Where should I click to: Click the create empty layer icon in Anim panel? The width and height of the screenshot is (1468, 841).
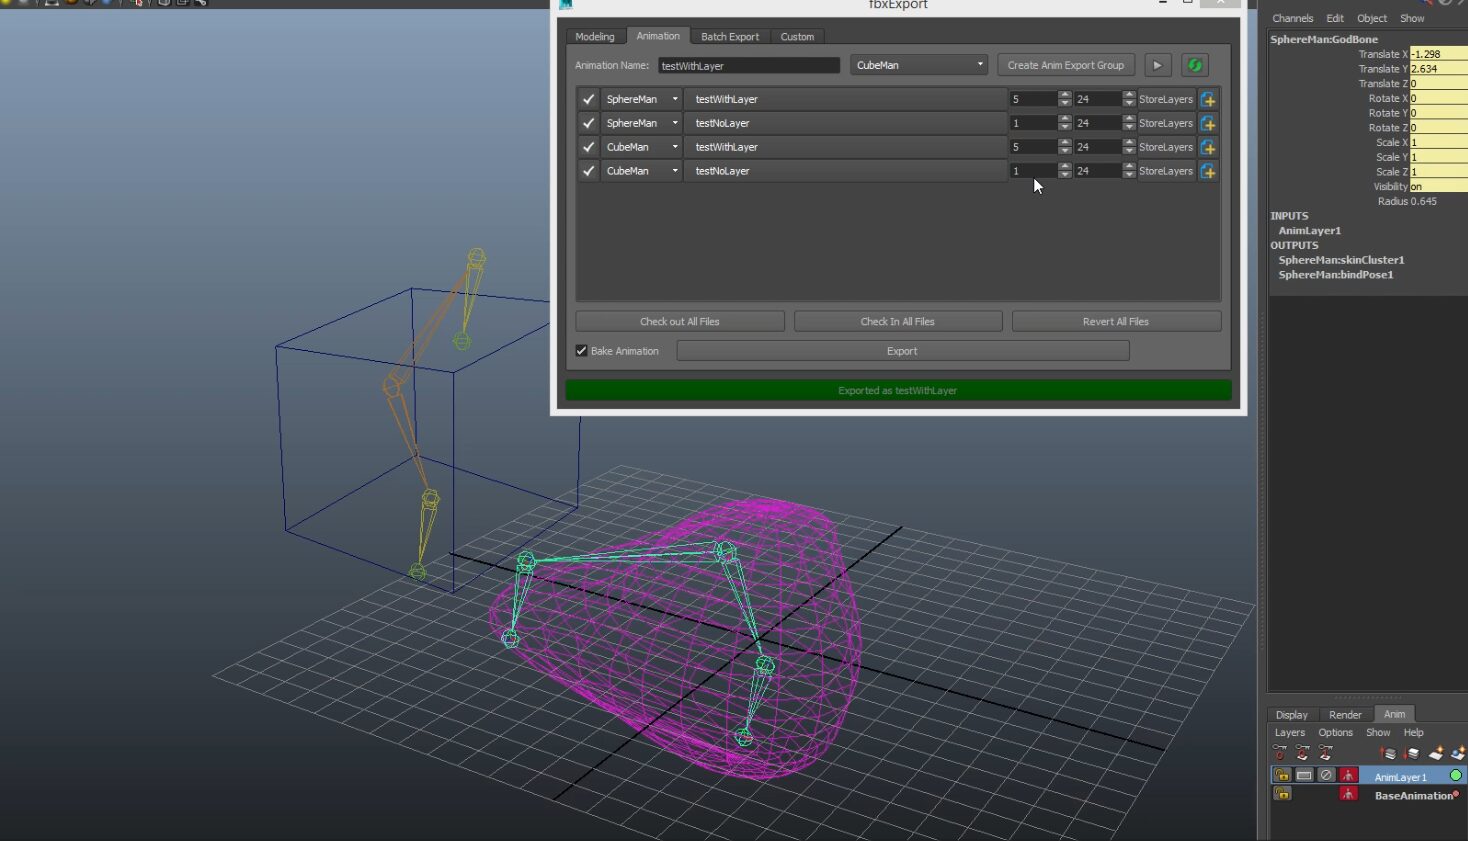click(1436, 753)
